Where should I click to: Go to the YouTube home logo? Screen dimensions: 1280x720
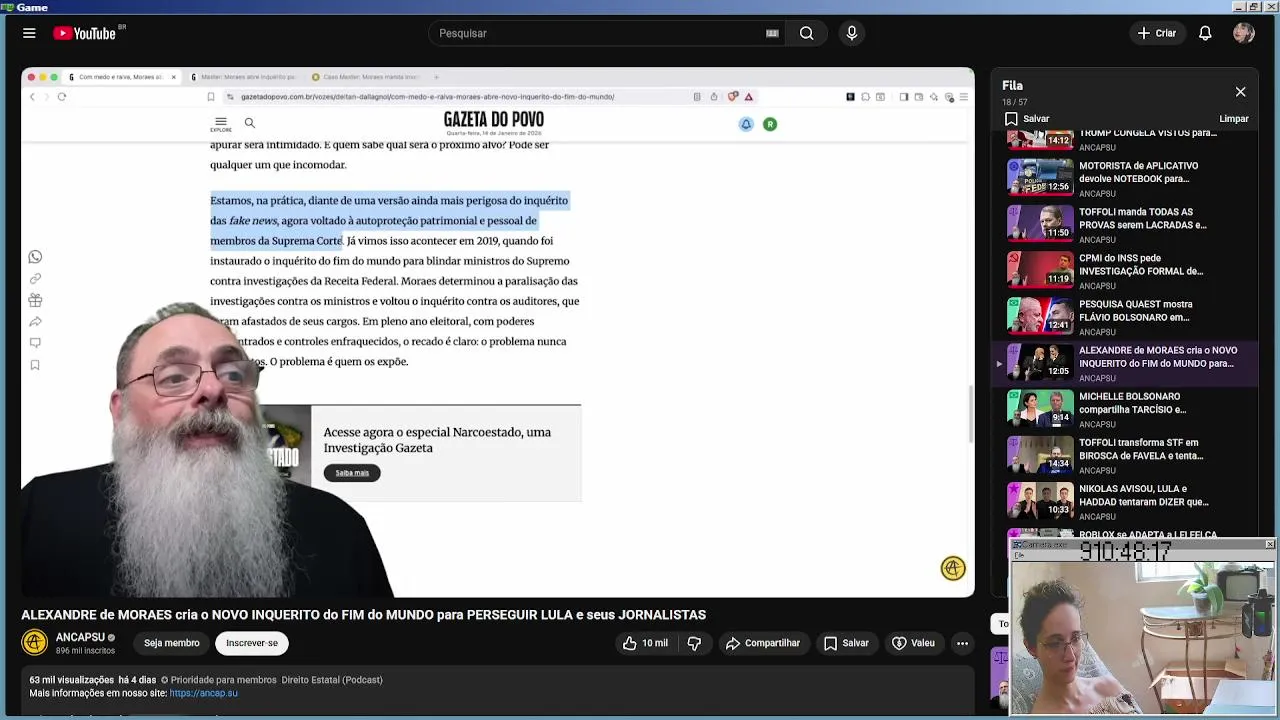pyautogui.click(x=85, y=33)
